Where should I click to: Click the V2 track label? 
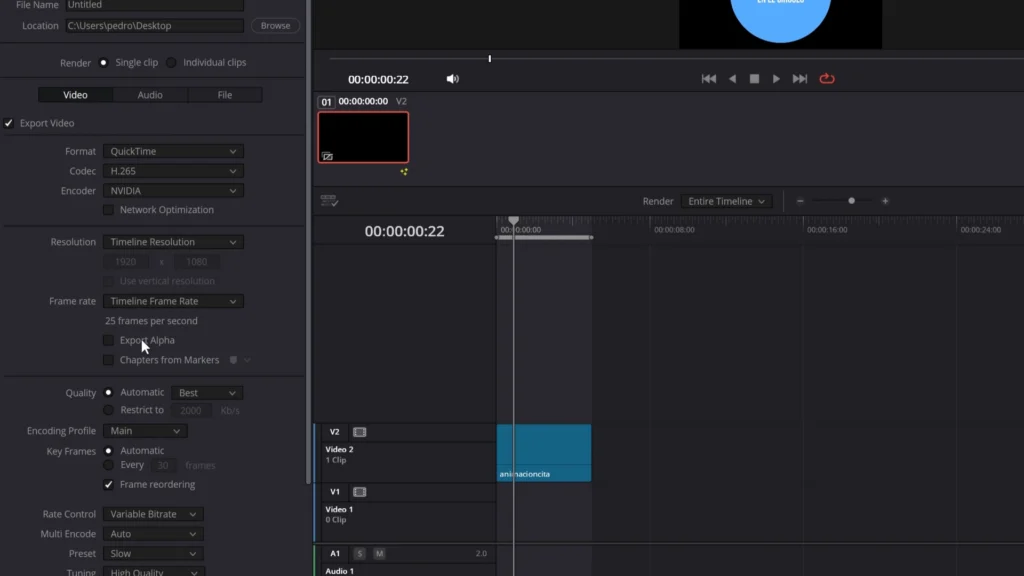pyautogui.click(x=334, y=432)
